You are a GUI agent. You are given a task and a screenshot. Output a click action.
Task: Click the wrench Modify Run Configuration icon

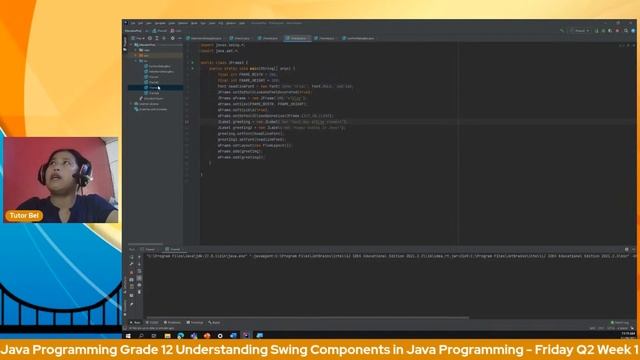(x=131, y=264)
